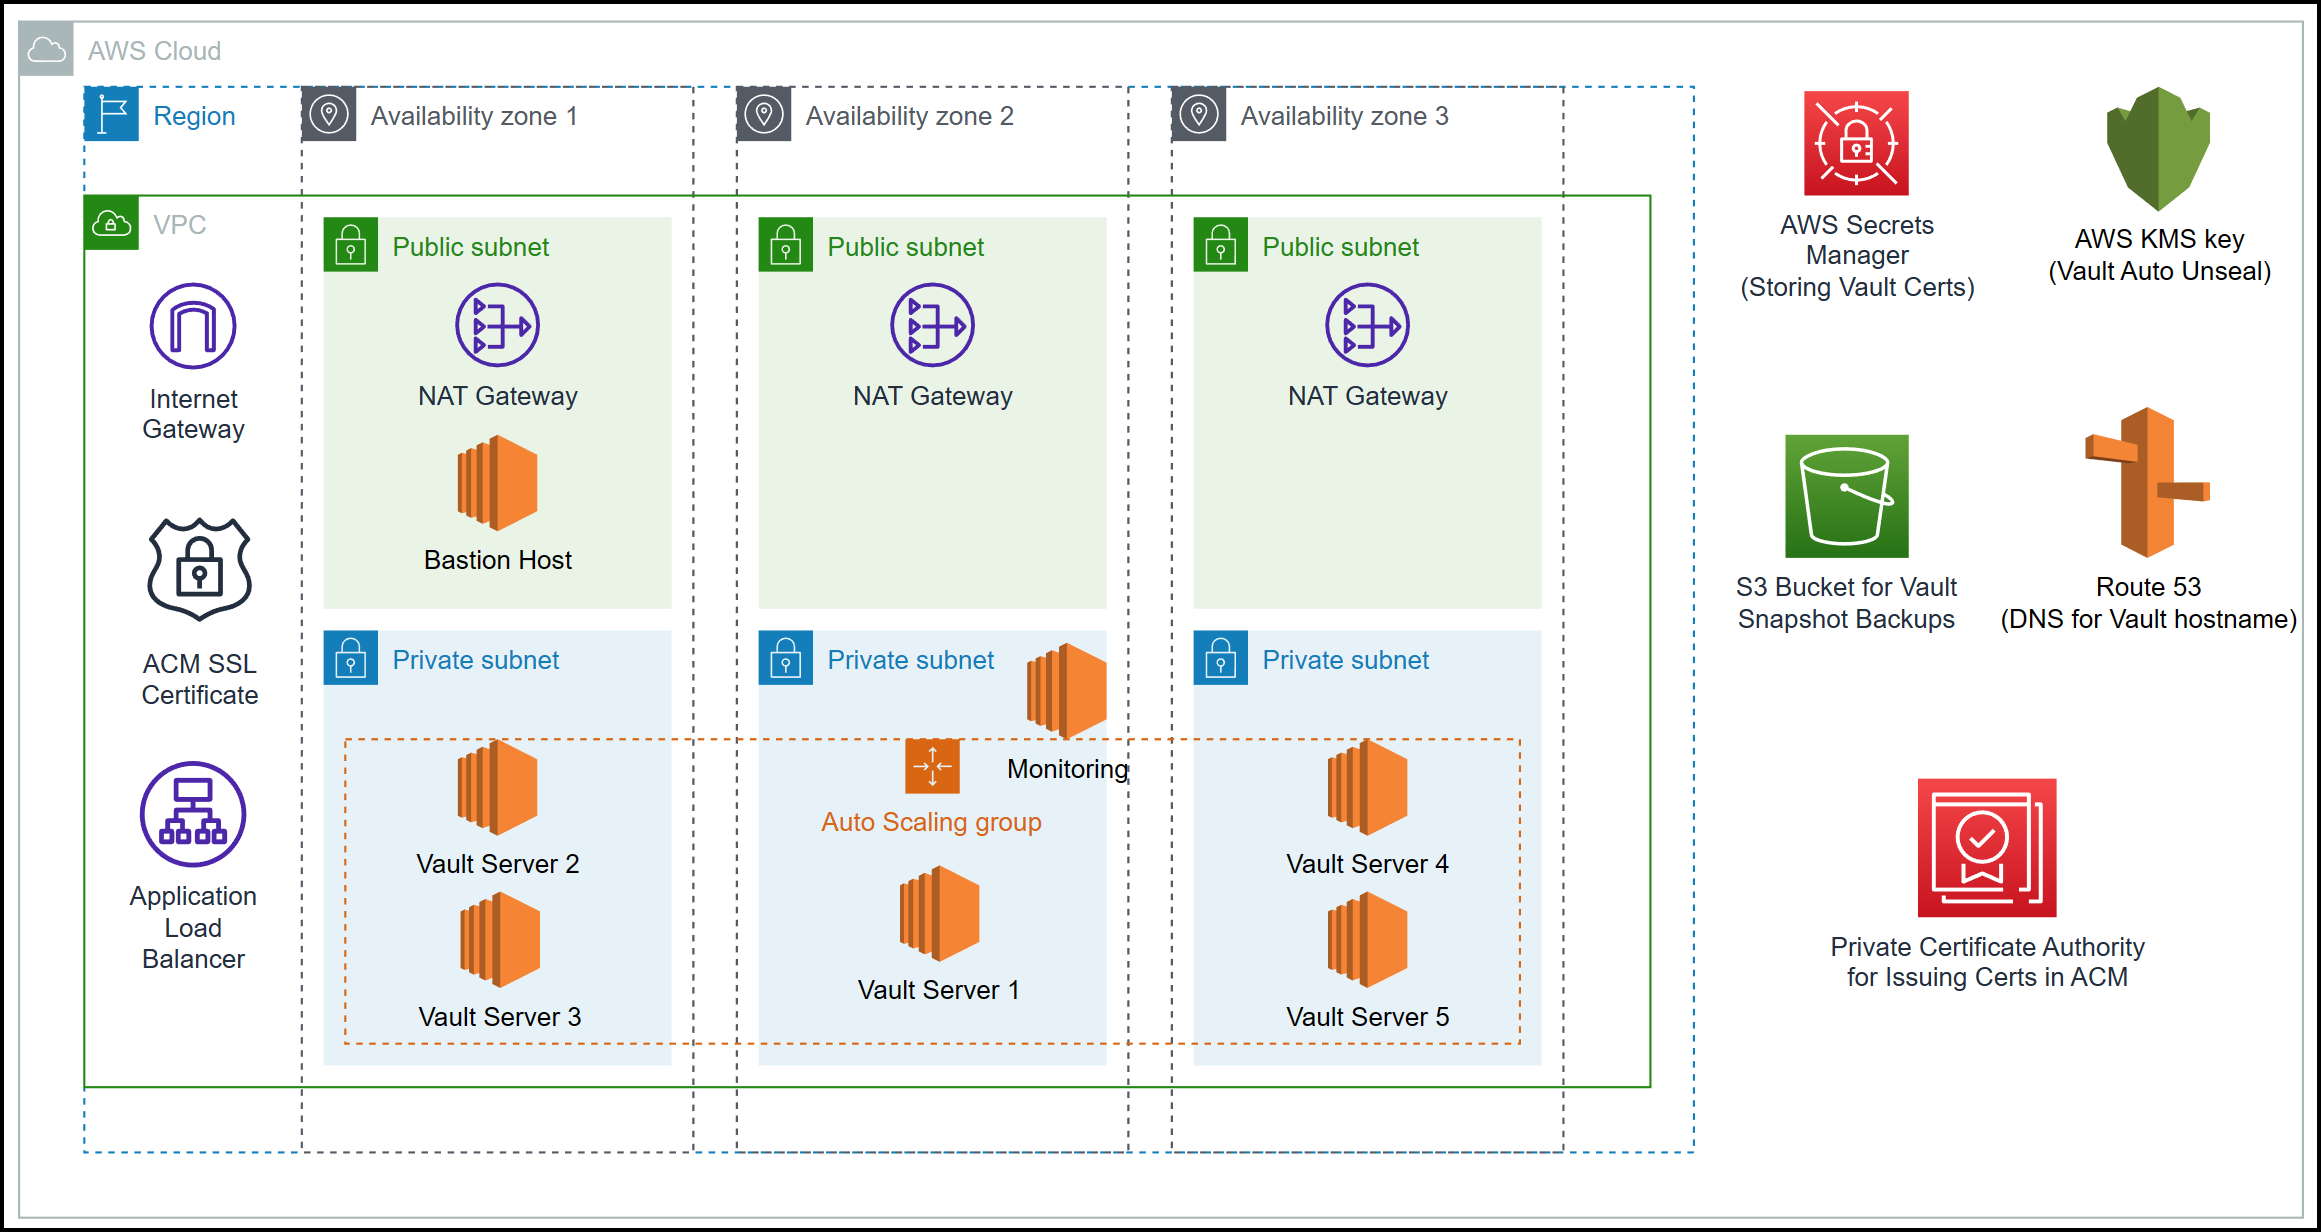Click the Vault Server 5 icon

pyautogui.click(x=1366, y=940)
